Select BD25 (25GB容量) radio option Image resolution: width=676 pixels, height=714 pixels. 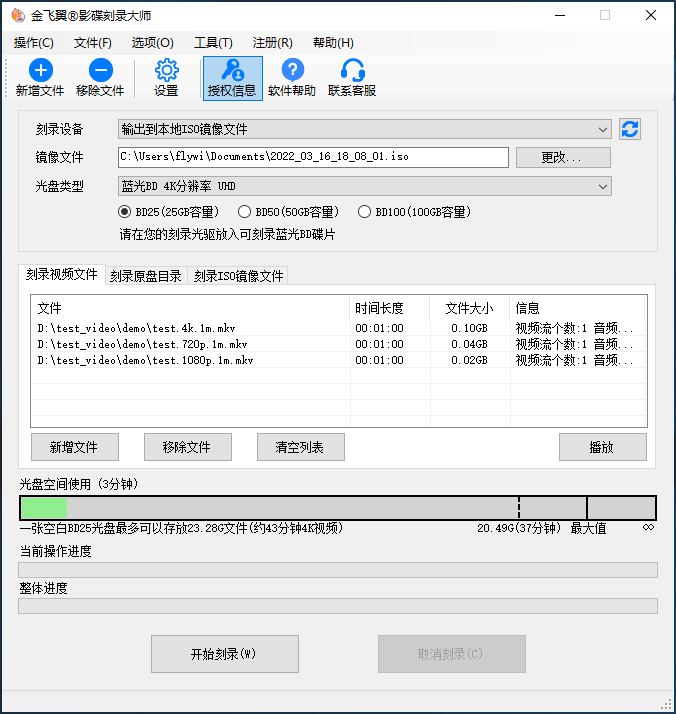(x=125, y=212)
